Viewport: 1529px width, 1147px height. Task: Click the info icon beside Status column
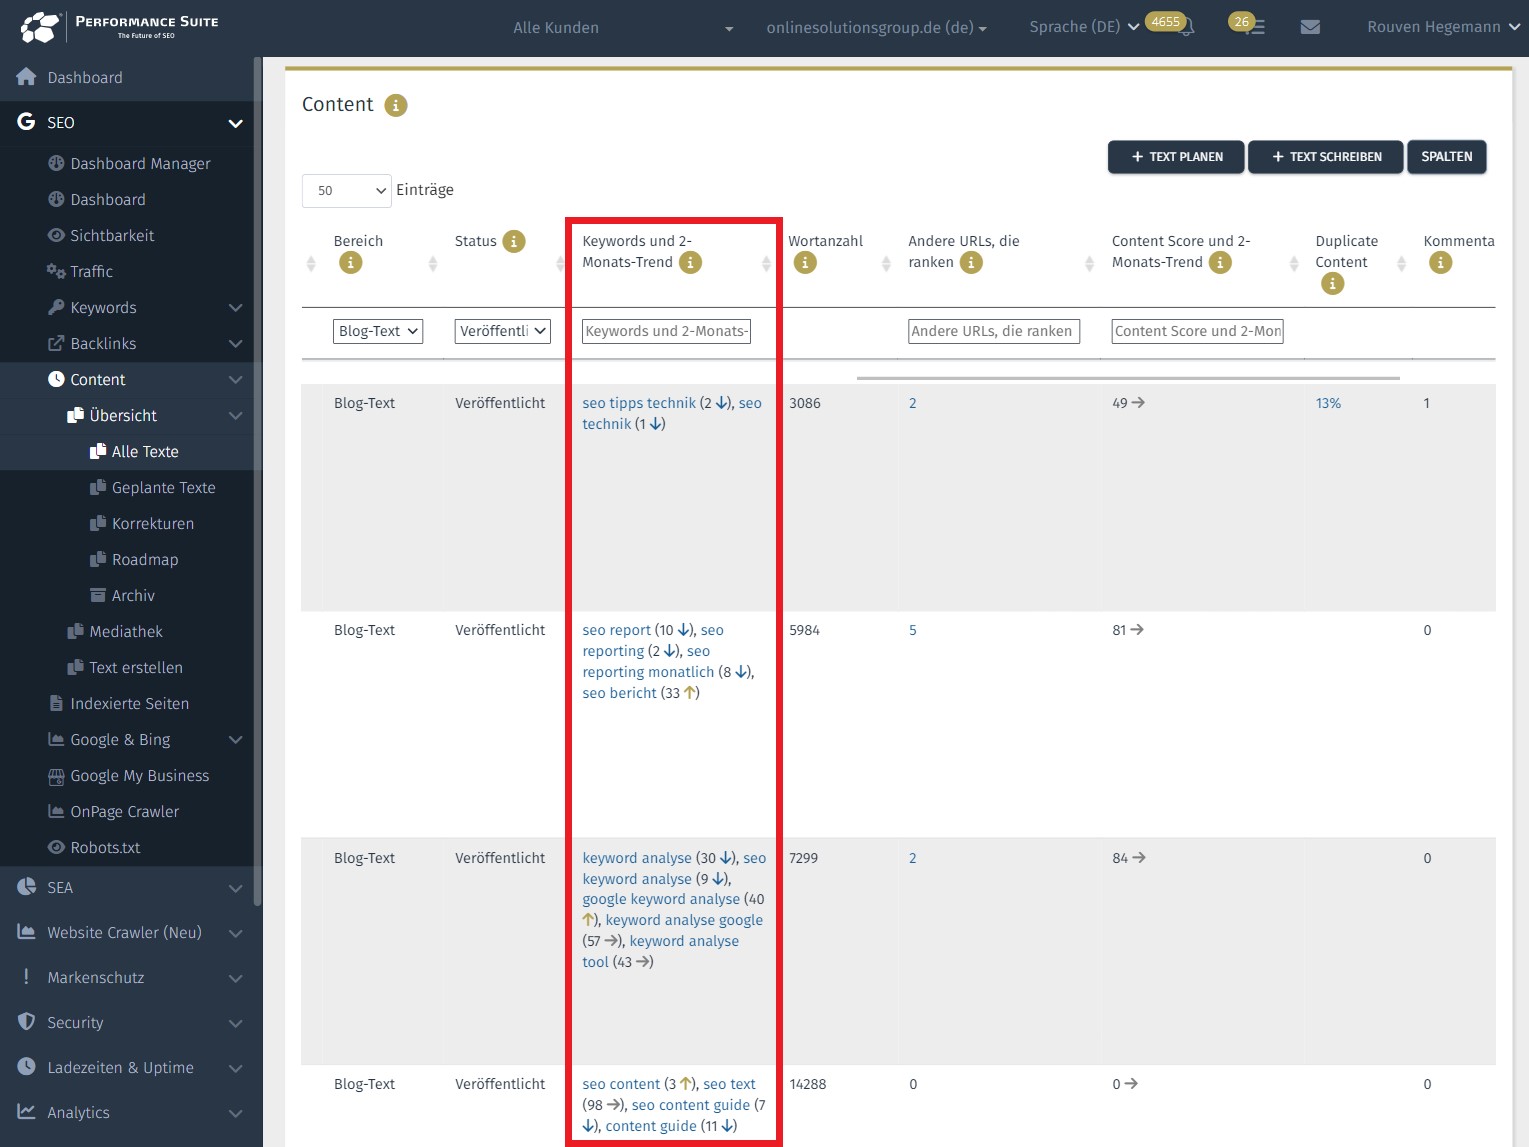514,241
